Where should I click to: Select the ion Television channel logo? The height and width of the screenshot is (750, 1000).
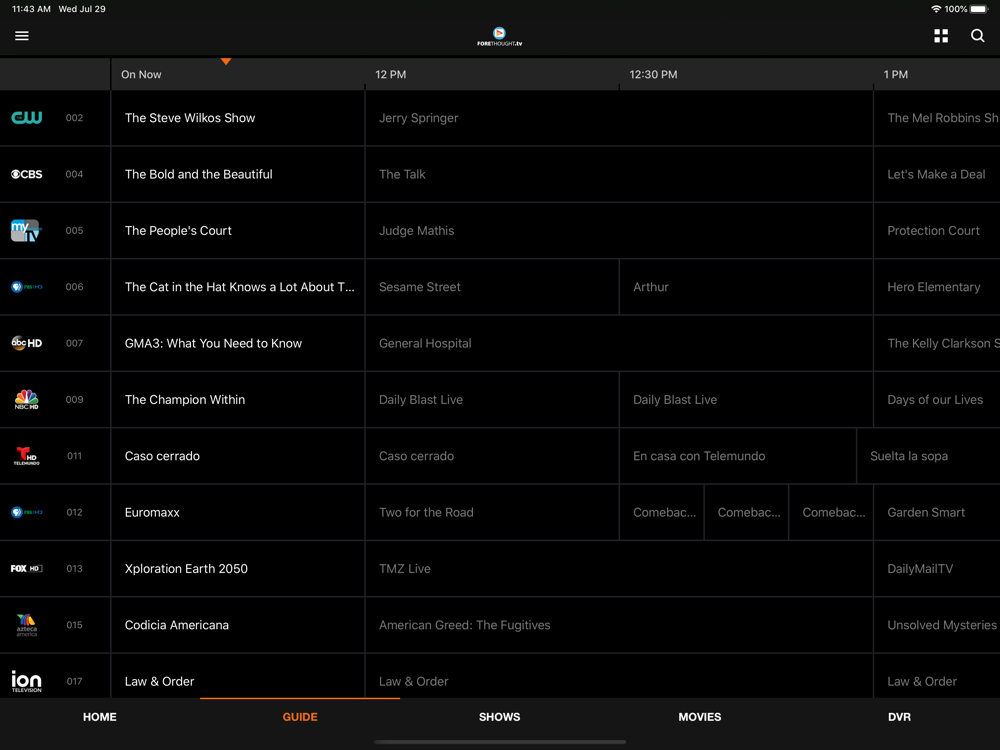coord(27,681)
